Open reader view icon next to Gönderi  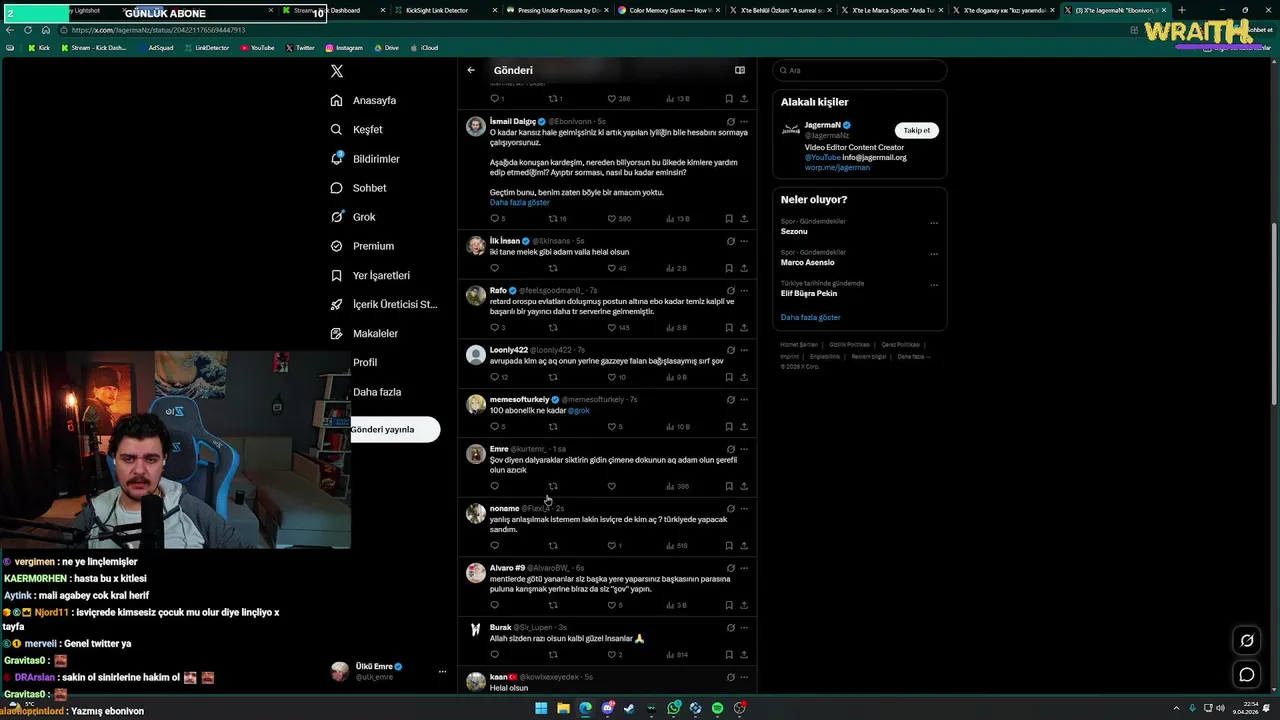(x=740, y=70)
